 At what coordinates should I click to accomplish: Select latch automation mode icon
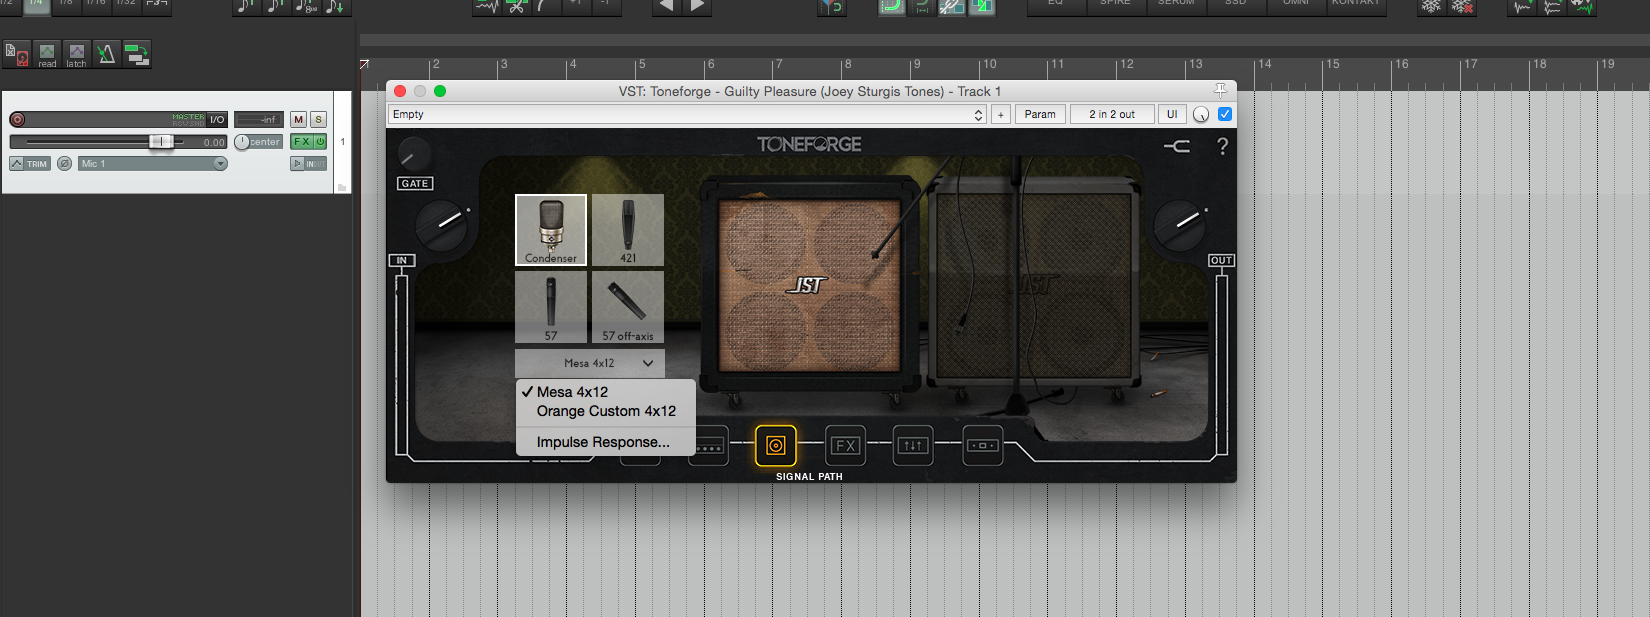click(76, 54)
